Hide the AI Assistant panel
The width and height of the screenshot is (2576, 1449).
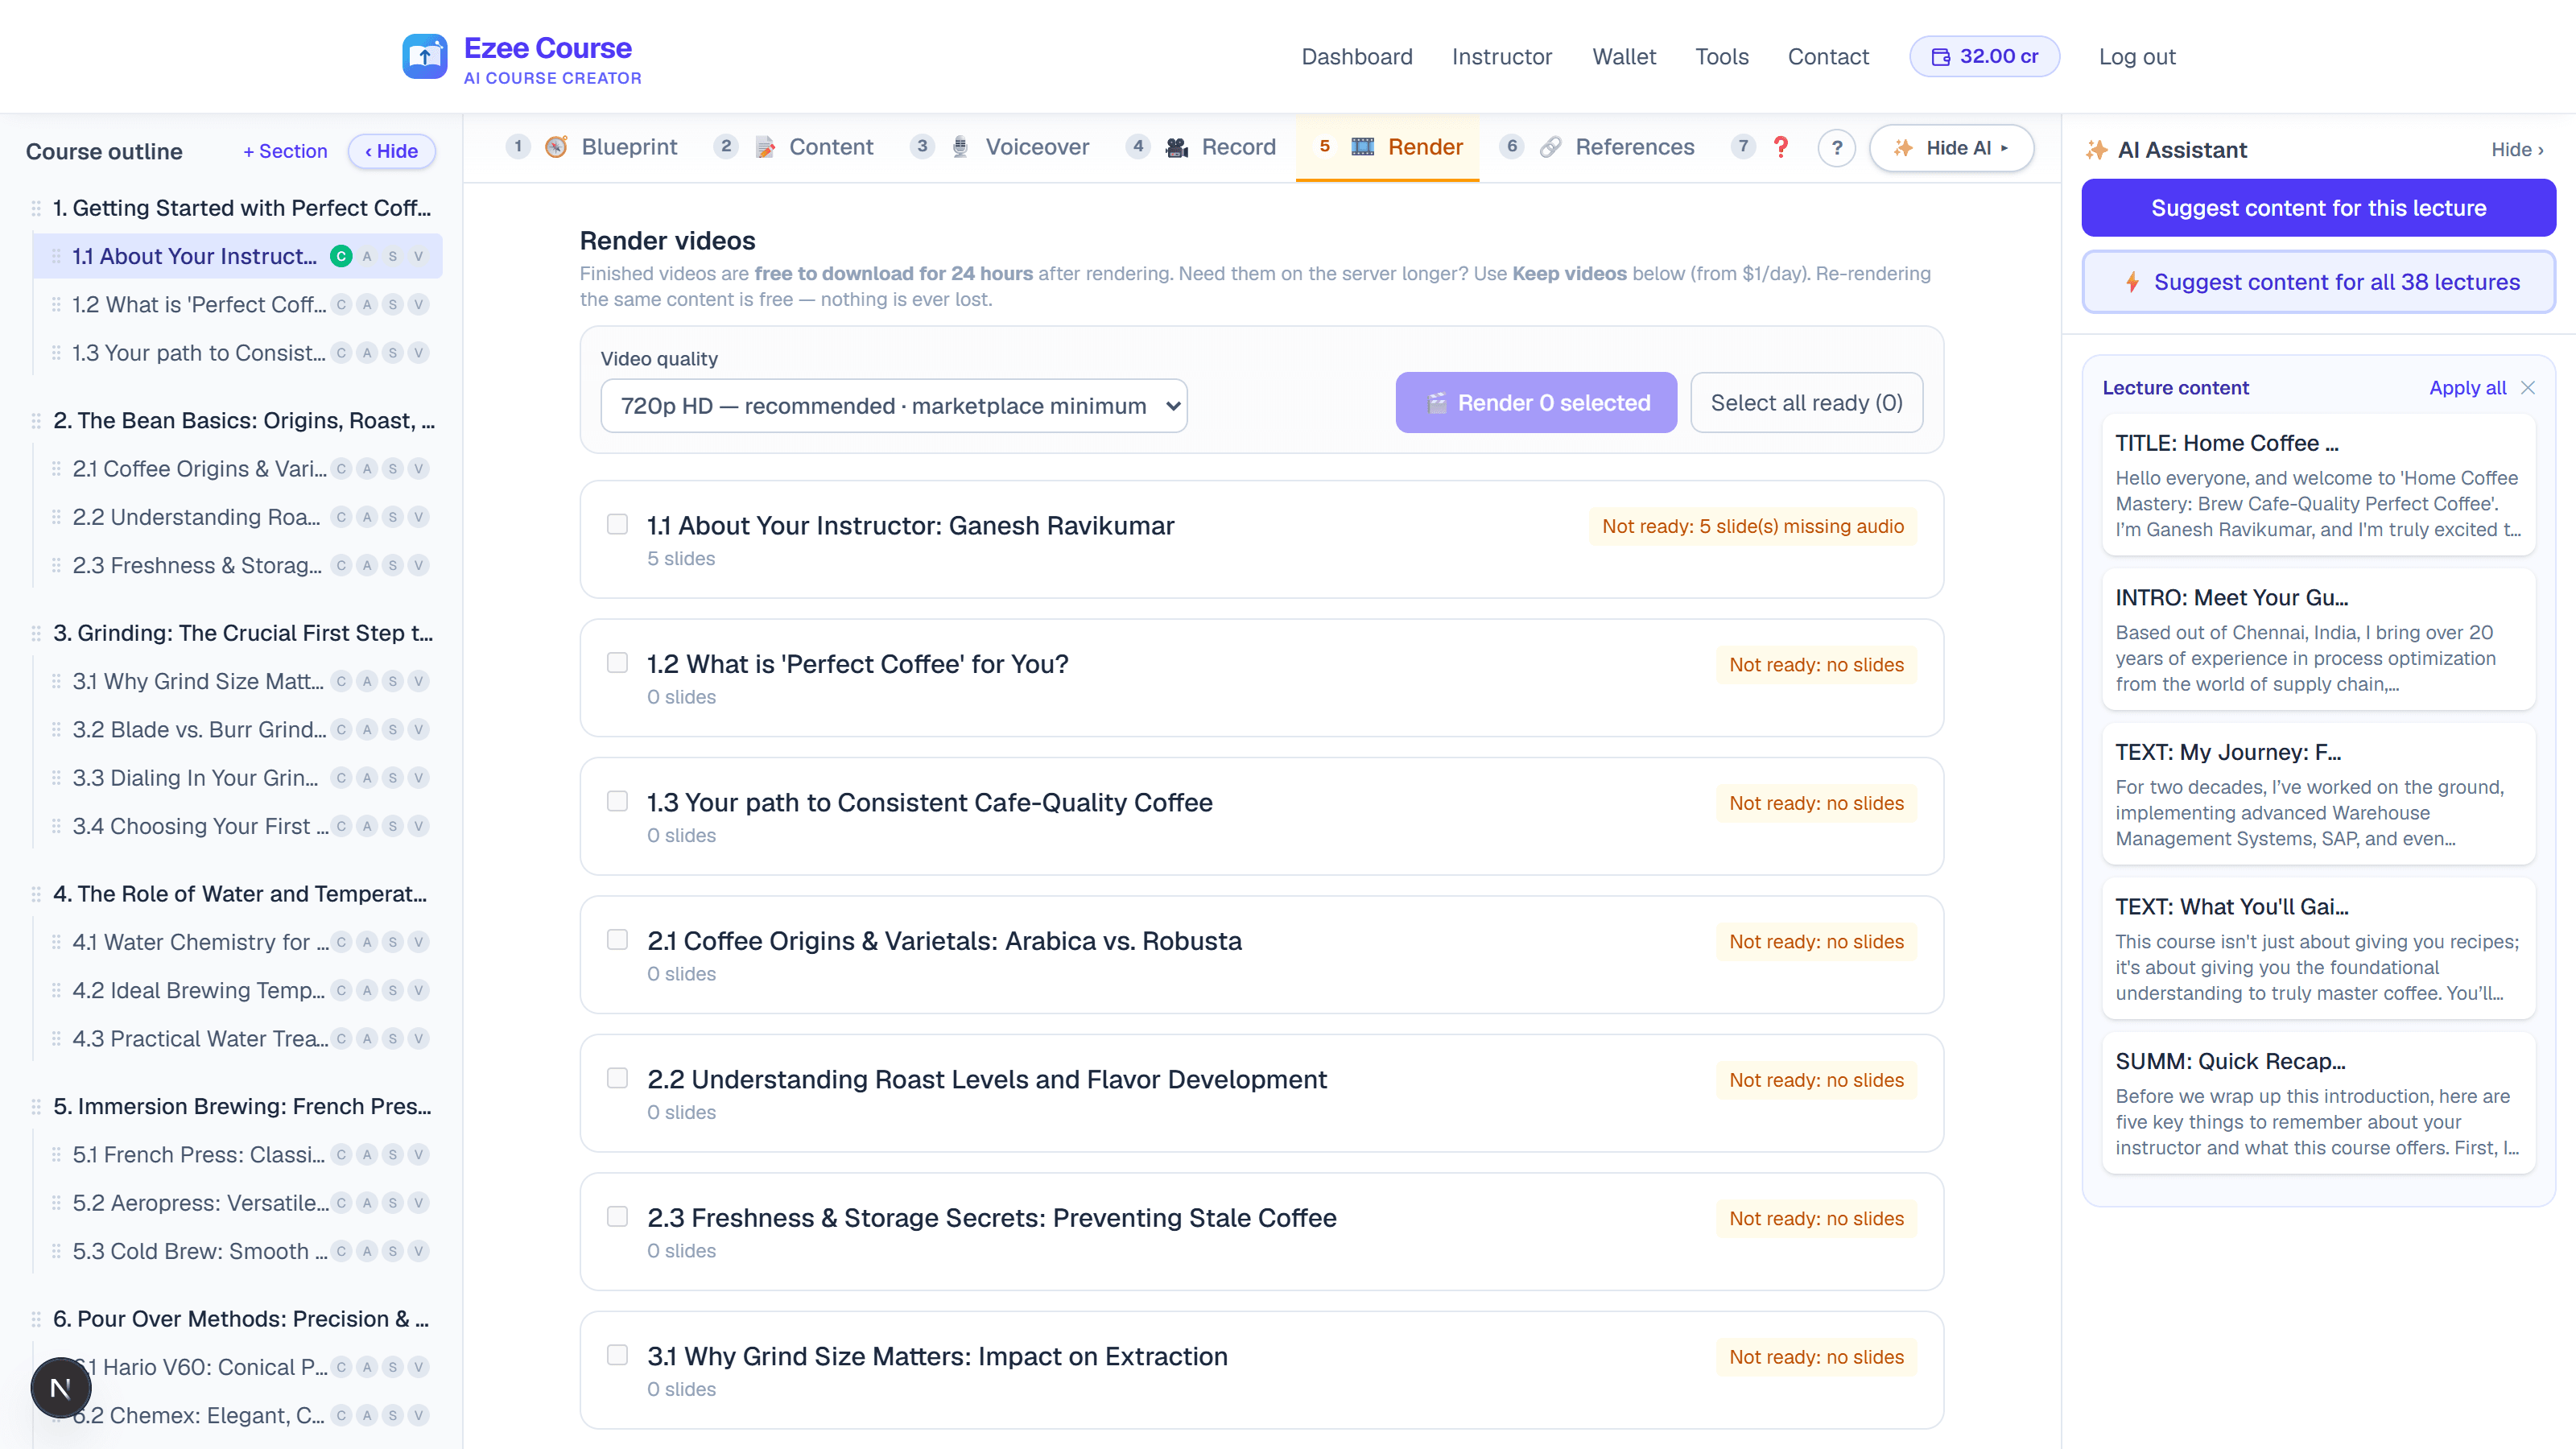tap(2517, 150)
